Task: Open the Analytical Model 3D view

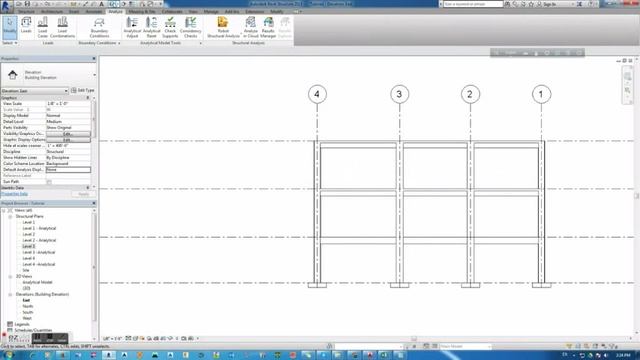Action: pyautogui.click(x=37, y=282)
